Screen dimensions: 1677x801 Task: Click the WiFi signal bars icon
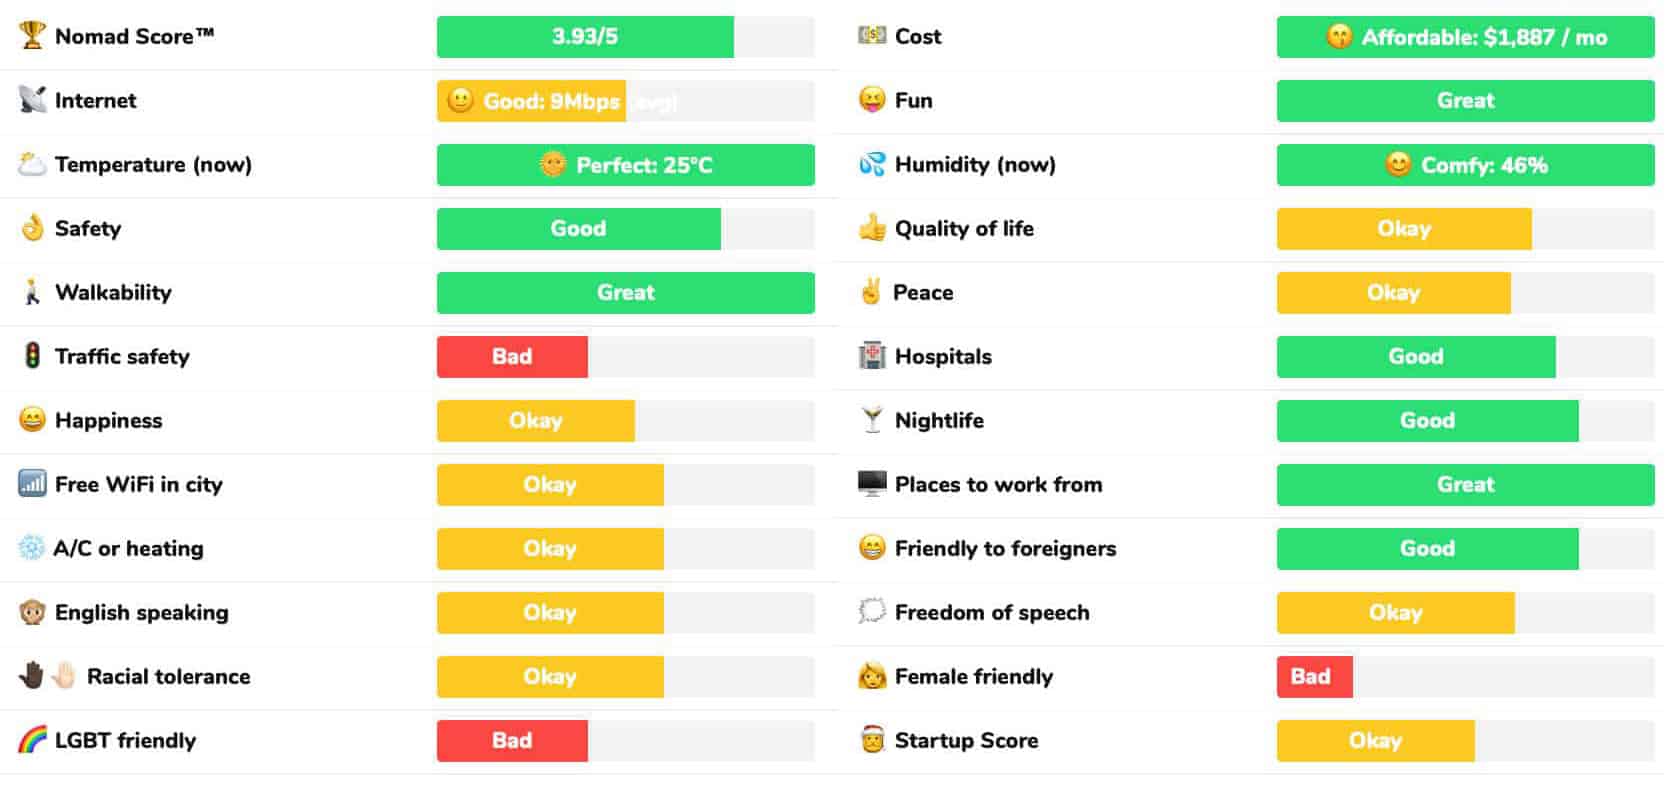point(32,484)
